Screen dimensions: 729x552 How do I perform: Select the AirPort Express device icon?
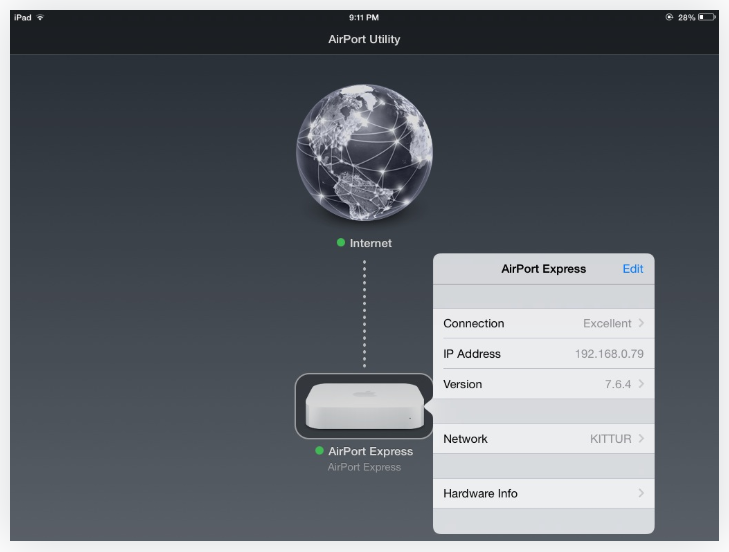pyautogui.click(x=364, y=406)
